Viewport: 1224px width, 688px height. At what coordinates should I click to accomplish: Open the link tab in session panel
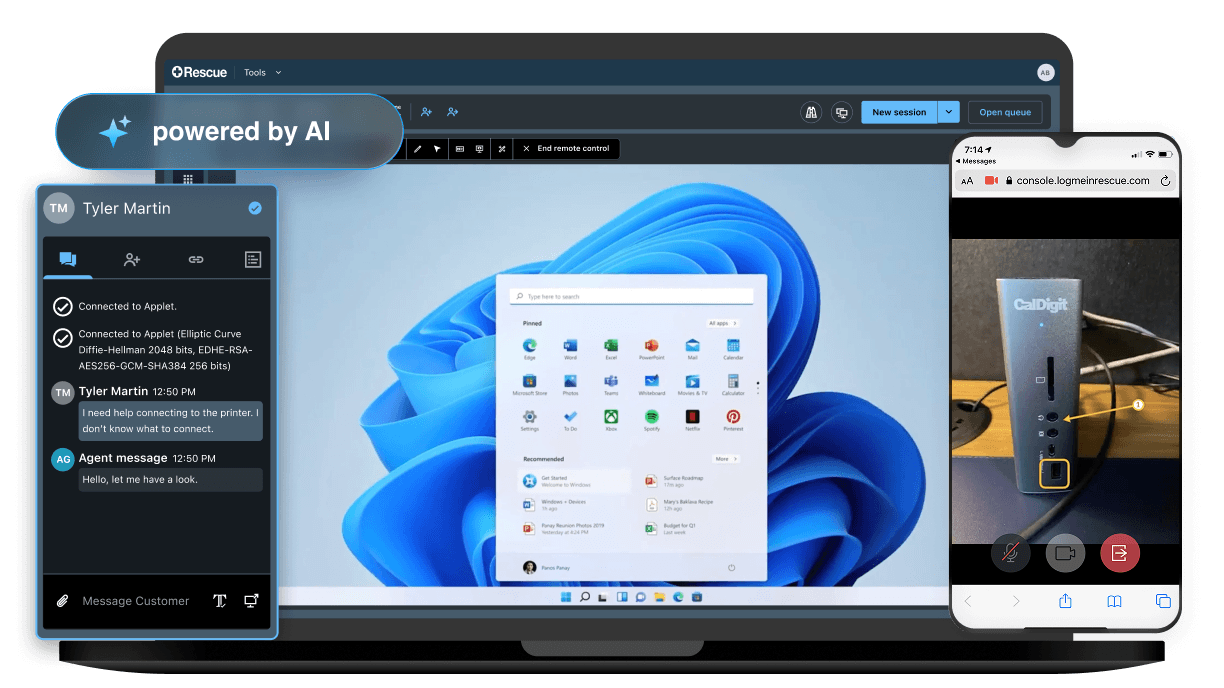[196, 259]
